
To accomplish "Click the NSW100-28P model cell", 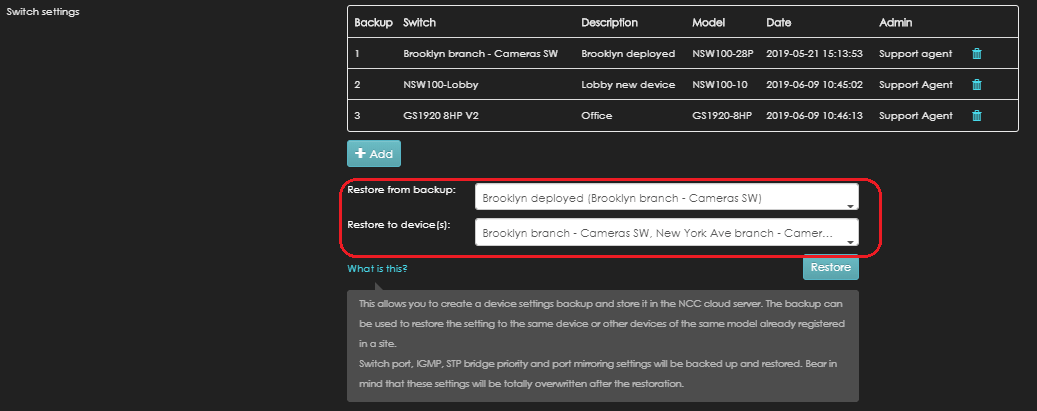I will 723,54.
